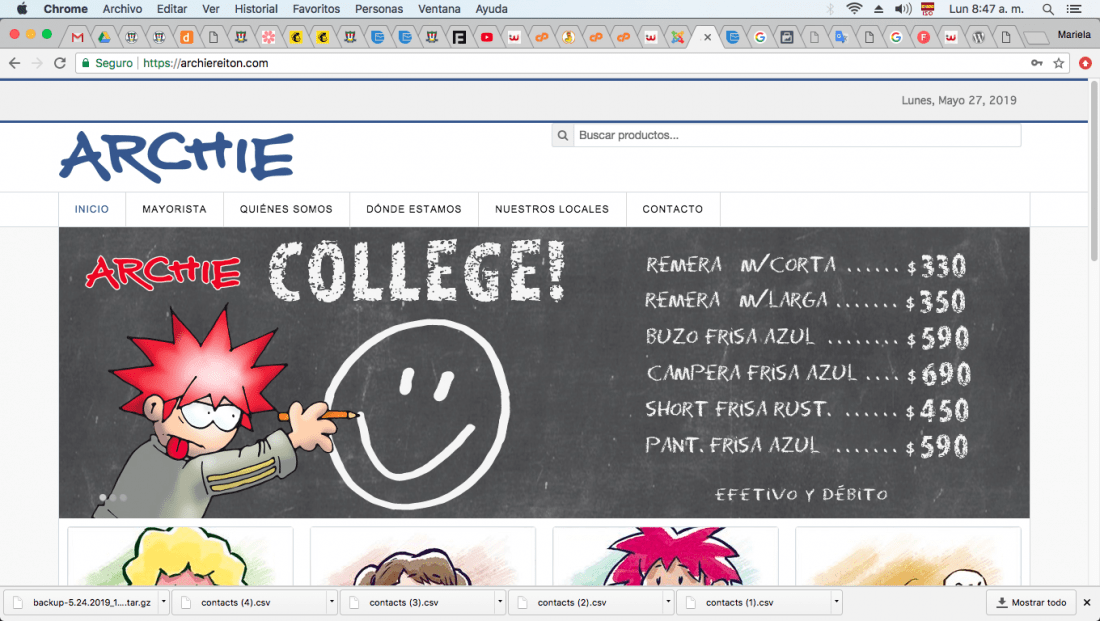Viewport: 1100px width, 621px height.
Task: Expand options for backup-5.24.2019 download
Action: 163,602
